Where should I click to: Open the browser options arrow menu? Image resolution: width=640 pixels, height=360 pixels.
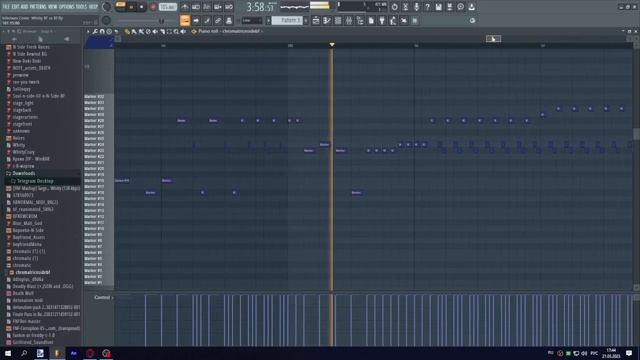coord(4,31)
